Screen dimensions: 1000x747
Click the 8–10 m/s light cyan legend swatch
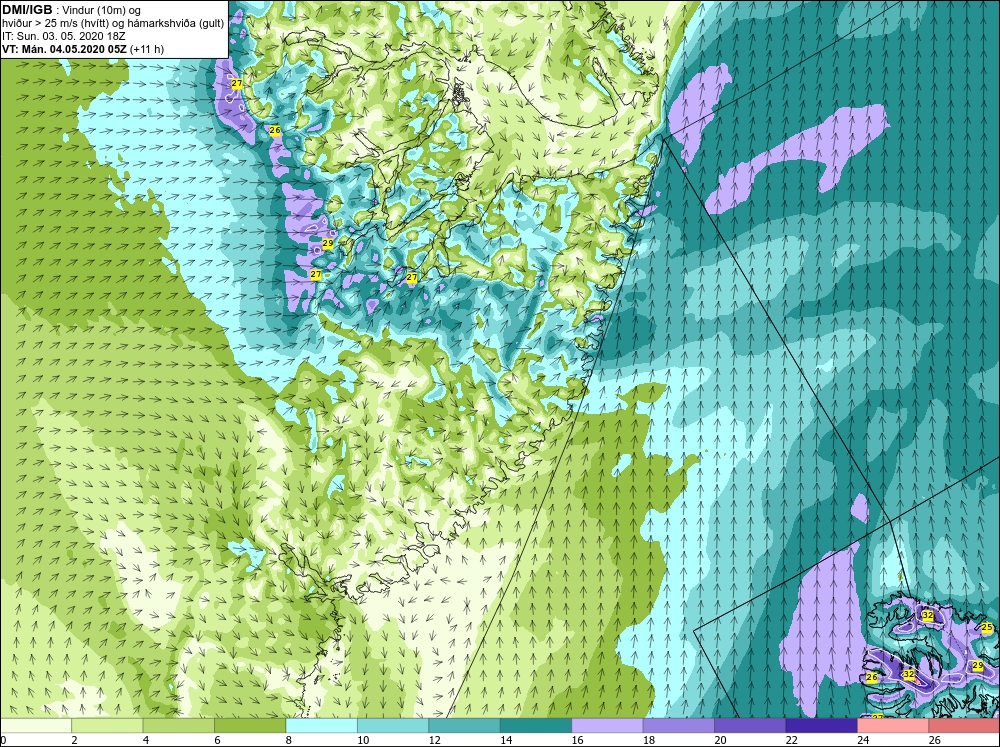coord(321,725)
